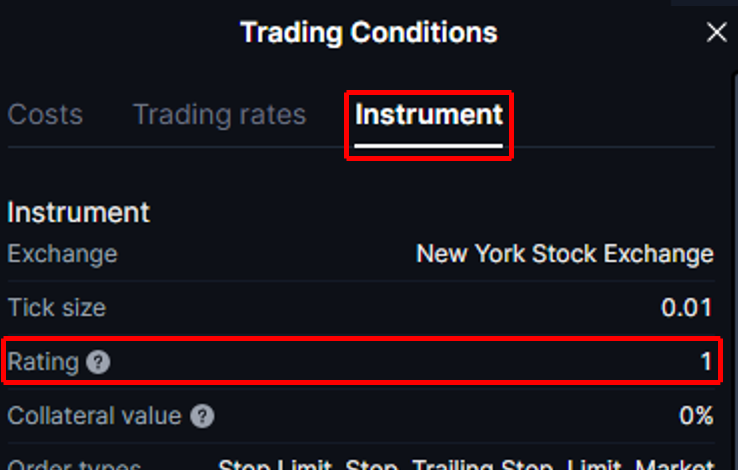Select the 0% collateral value figure
The image size is (738, 470).
[696, 416]
